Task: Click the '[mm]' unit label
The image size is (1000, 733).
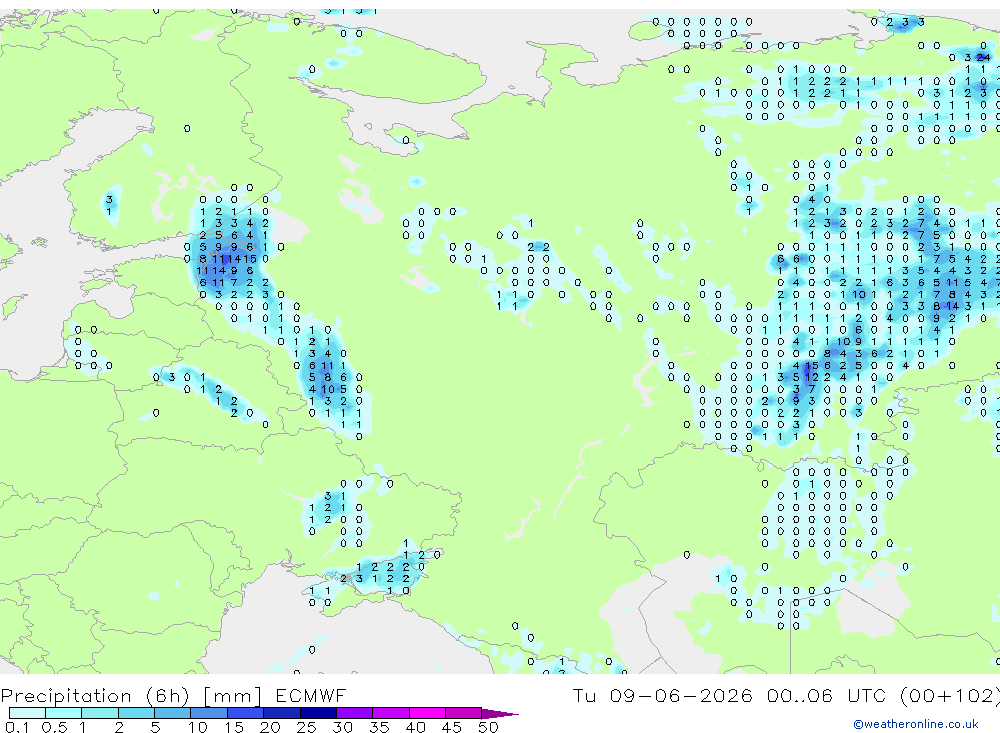Action: click(232, 696)
